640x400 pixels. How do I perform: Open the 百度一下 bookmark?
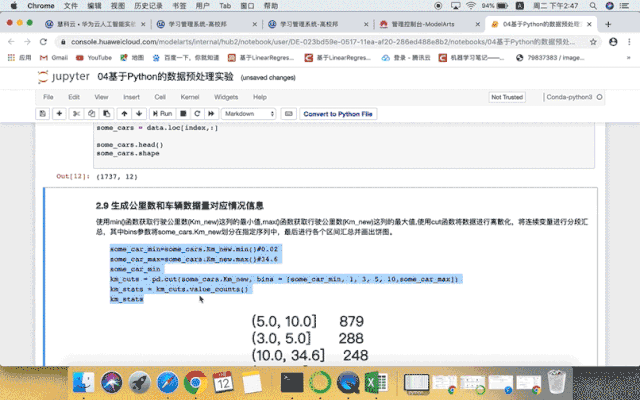pyautogui.click(x=186, y=58)
